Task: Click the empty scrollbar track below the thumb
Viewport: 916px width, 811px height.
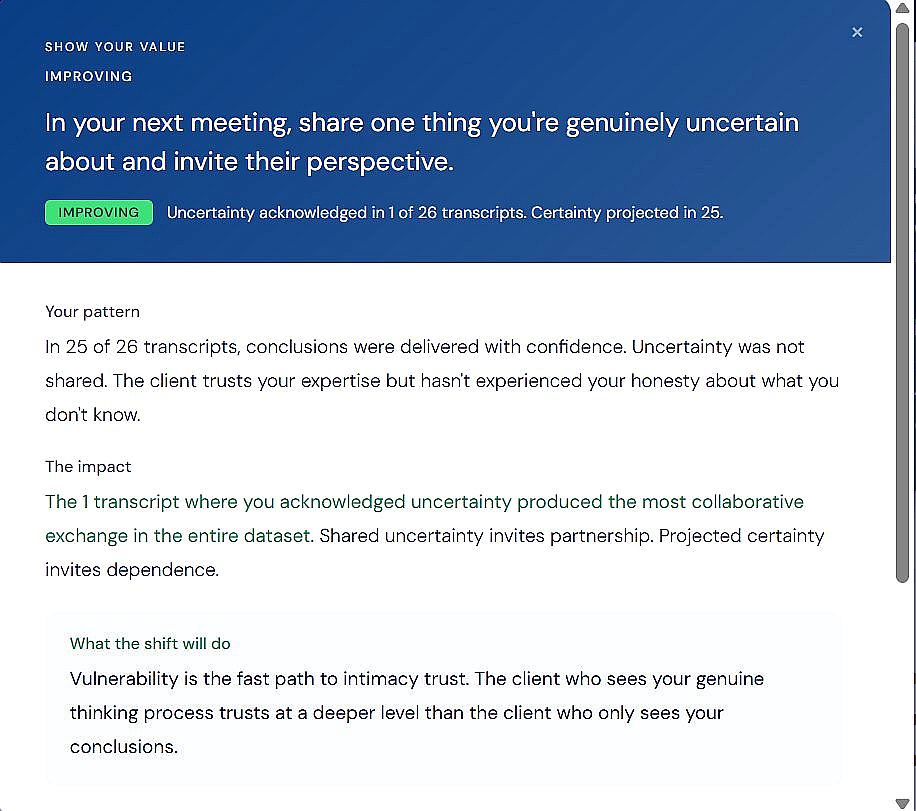Action: point(903,690)
